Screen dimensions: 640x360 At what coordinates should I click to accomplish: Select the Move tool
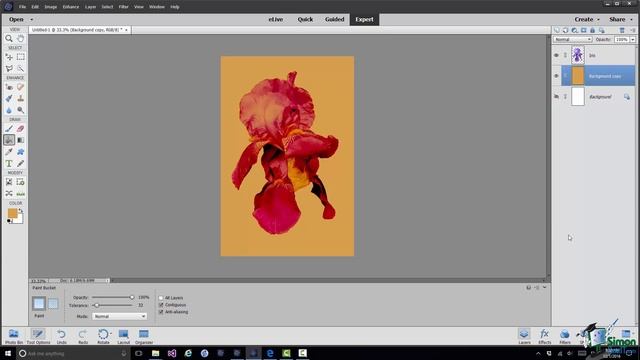(x=9, y=57)
